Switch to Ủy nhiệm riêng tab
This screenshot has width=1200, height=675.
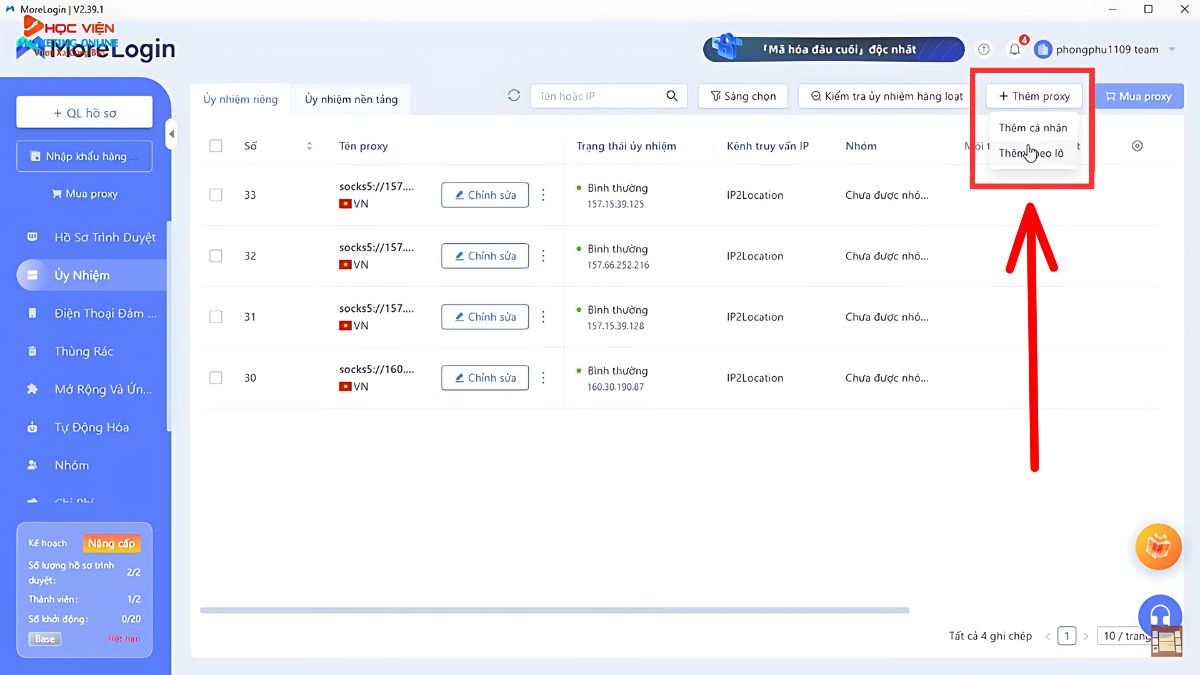coord(240,99)
